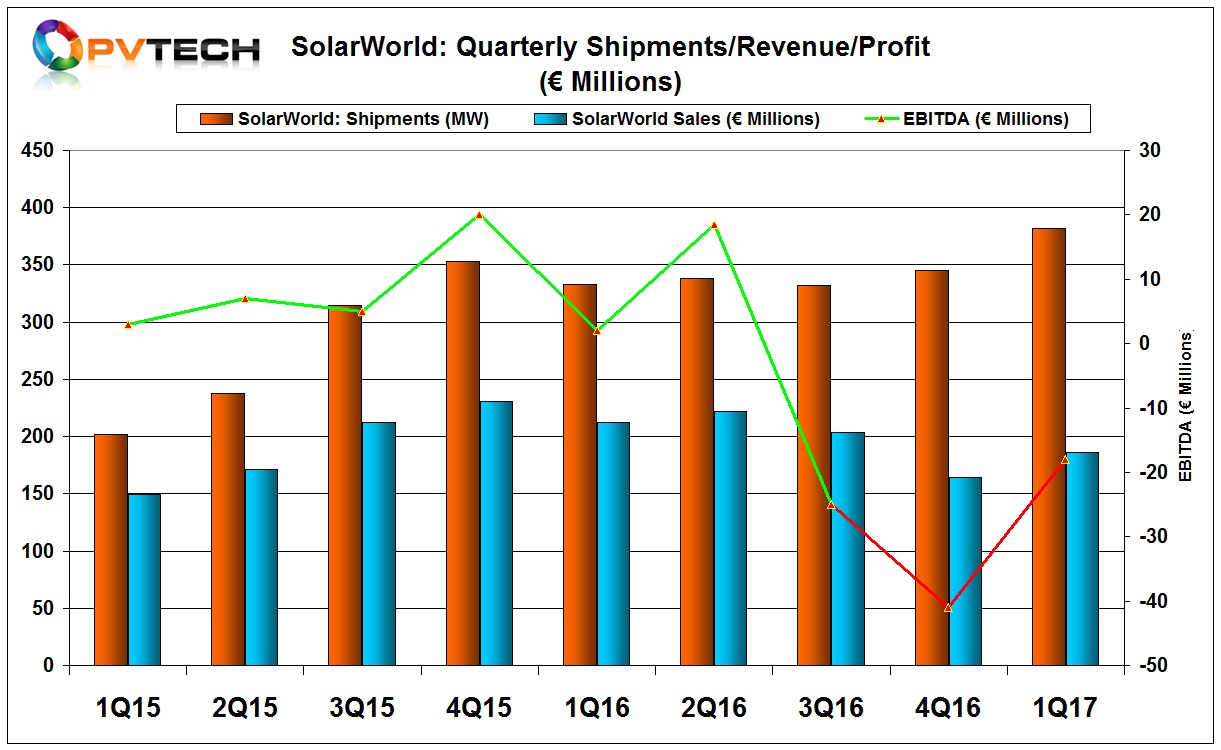Click the EBITDA data point for 1Q17
Image resolution: width=1221 pixels, height=750 pixels.
point(1064,460)
